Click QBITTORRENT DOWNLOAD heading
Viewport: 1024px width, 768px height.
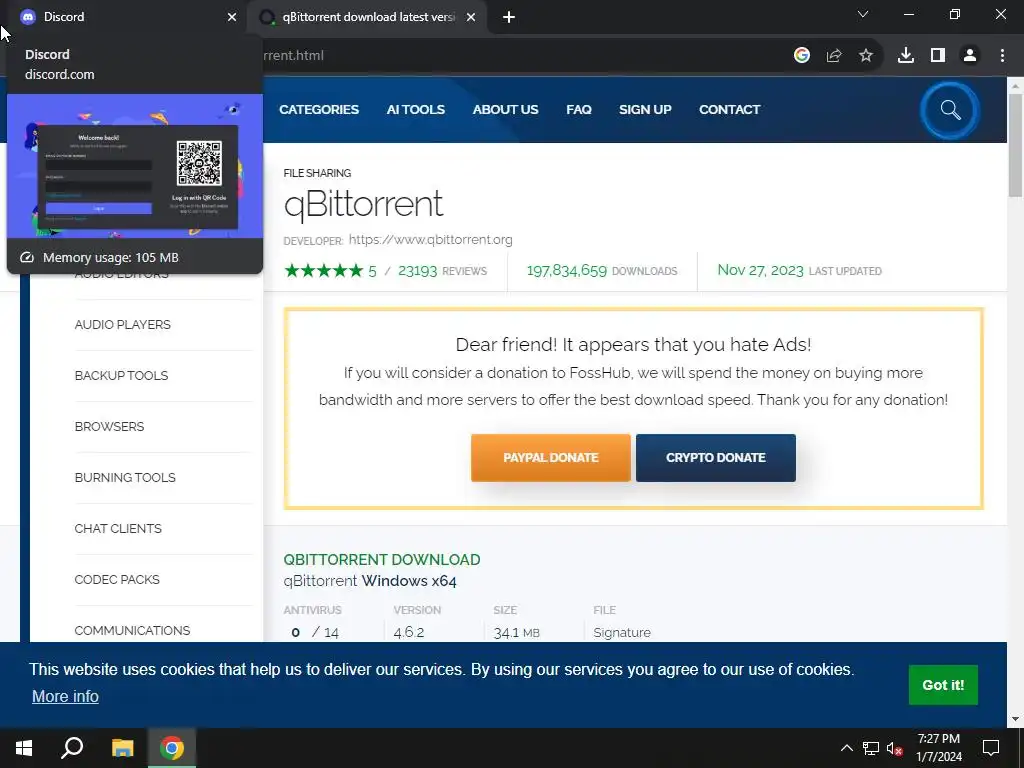point(382,560)
